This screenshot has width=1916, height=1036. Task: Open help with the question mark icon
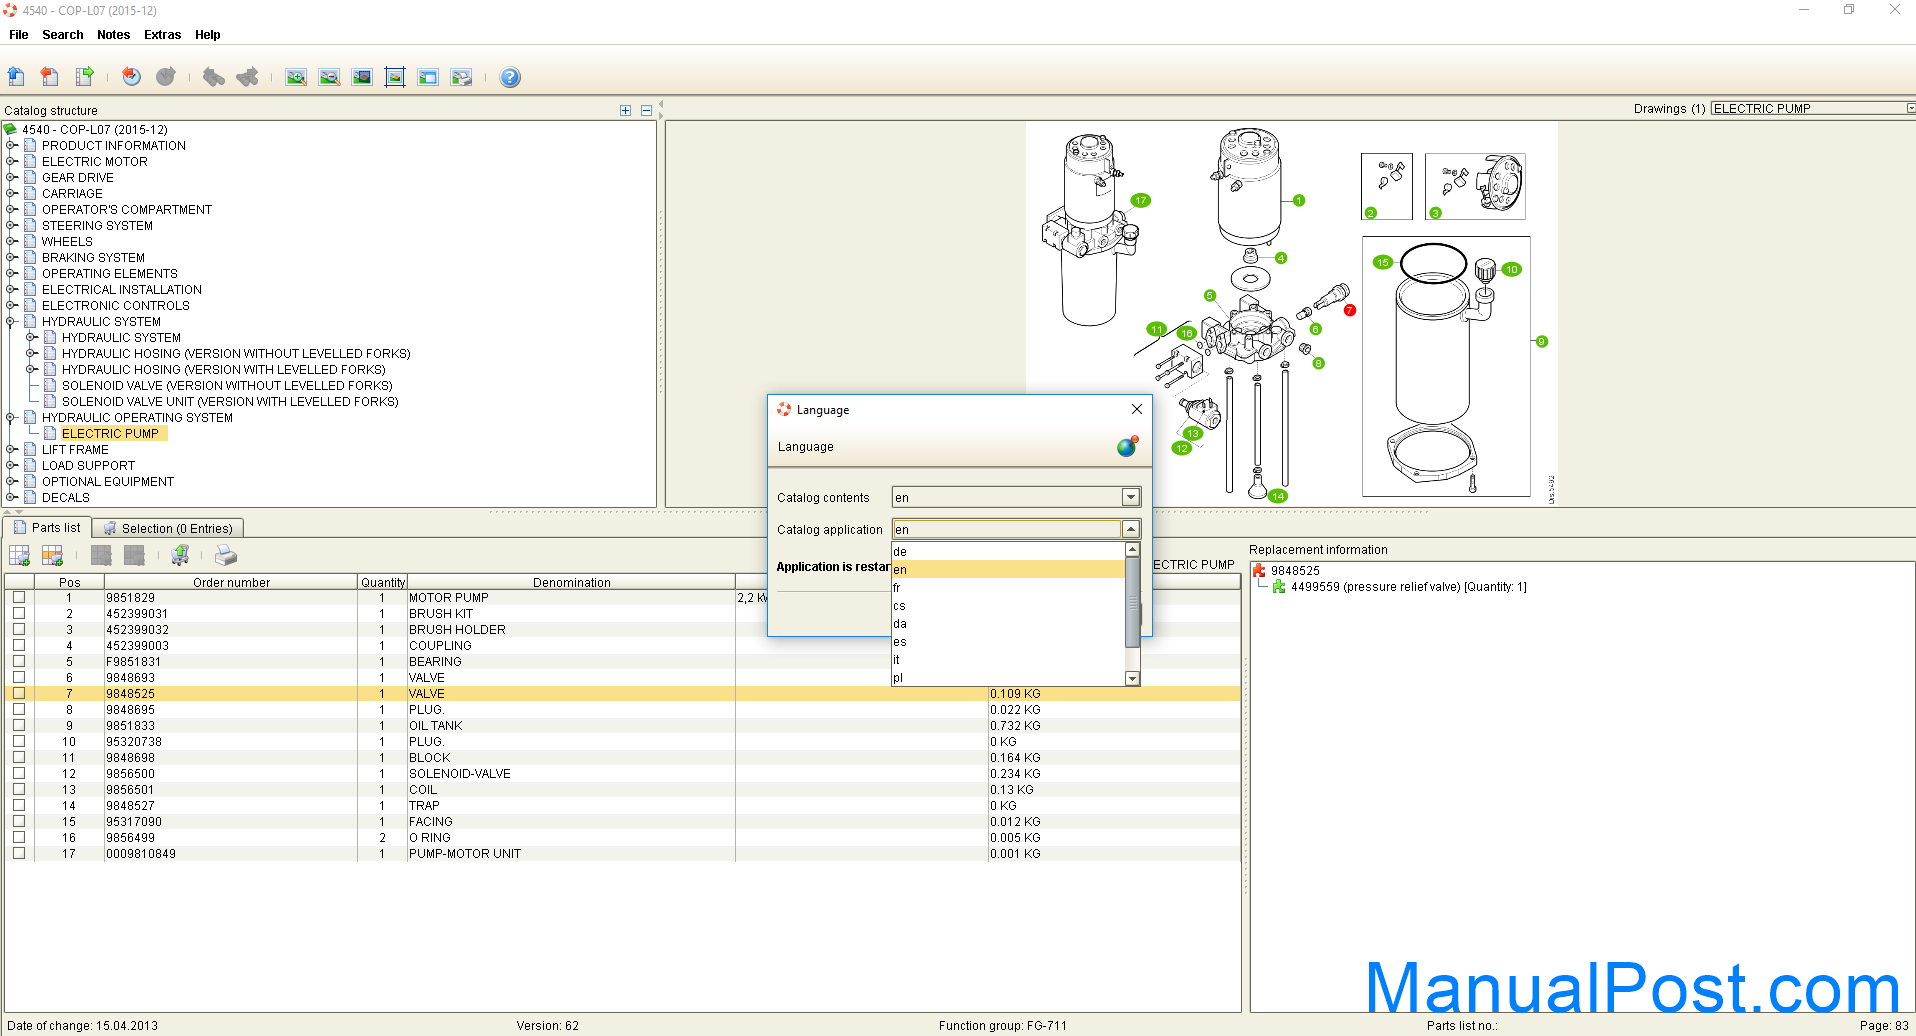(510, 77)
